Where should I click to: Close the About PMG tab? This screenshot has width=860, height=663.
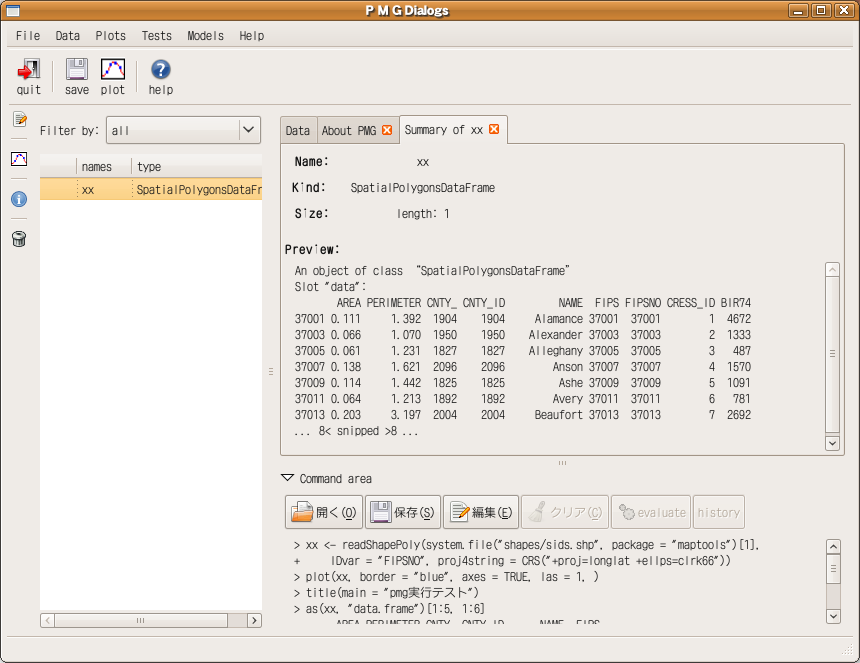[x=387, y=131]
